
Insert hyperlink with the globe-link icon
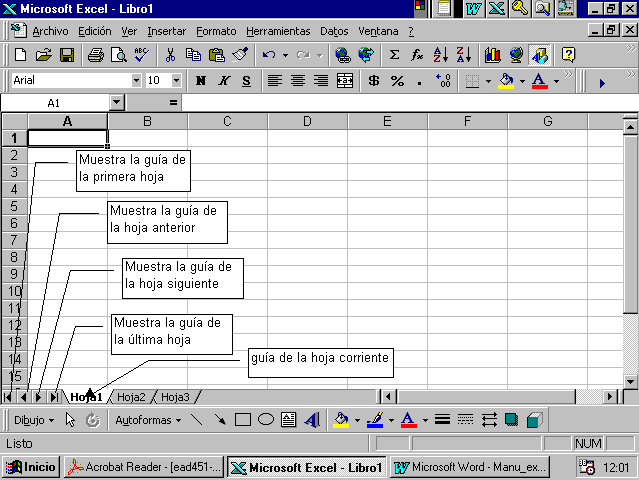point(343,55)
